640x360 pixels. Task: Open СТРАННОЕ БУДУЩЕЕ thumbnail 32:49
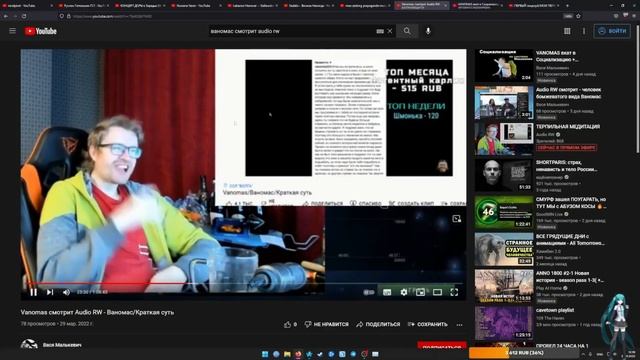[x=504, y=249]
